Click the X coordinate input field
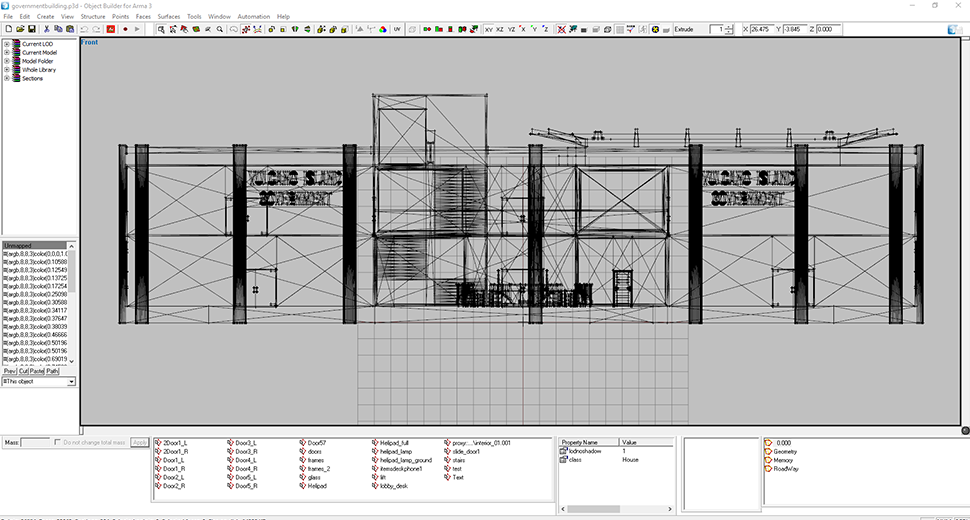The width and height of the screenshot is (970, 520). point(764,30)
